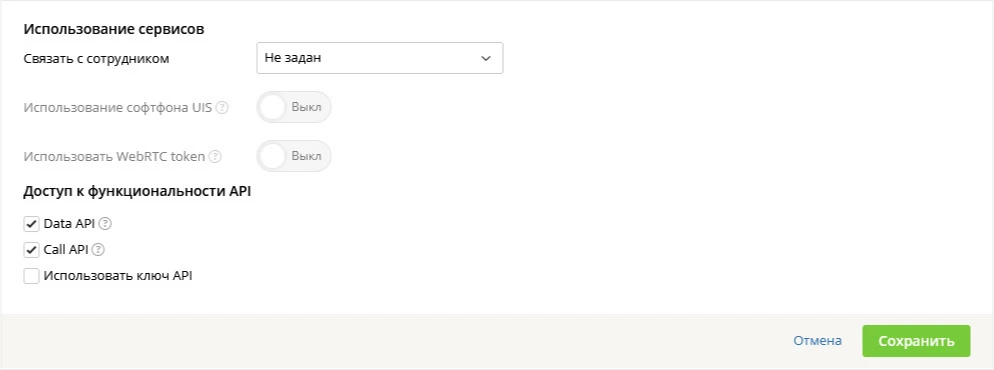Enable the Использование софтфона UIS switch
994x370 pixels.
coord(294,107)
